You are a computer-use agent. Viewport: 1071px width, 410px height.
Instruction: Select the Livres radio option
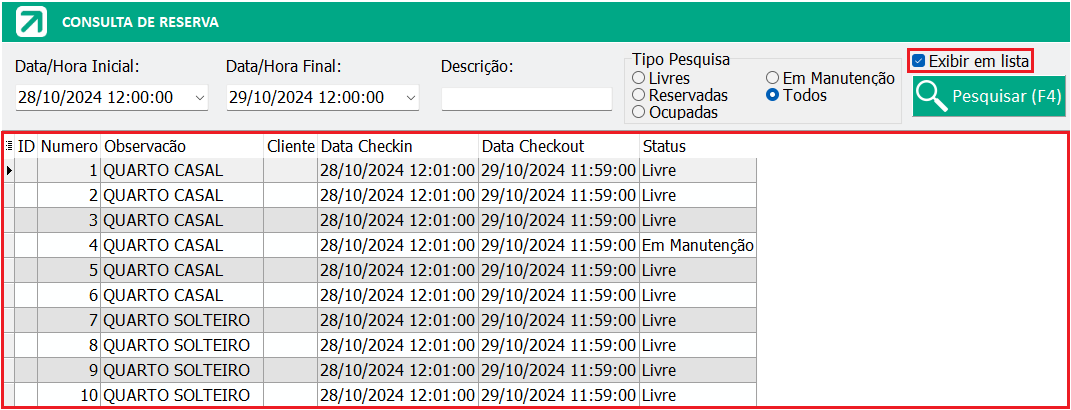tap(639, 78)
